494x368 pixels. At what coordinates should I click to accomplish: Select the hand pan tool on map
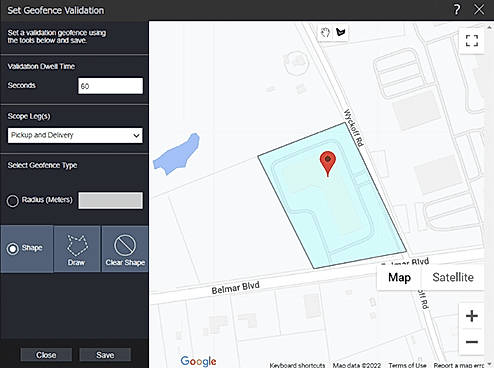[x=325, y=33]
